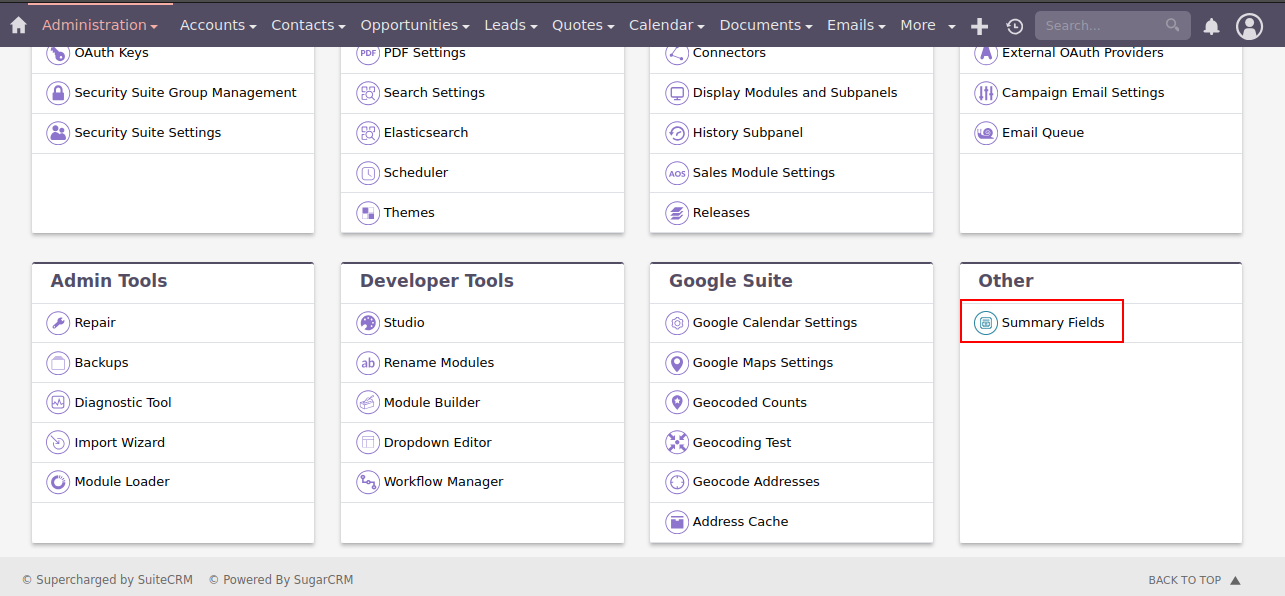Screen dimensions: 1285x596
Task: Click the Workflow Manager icon
Action: pyautogui.click(x=368, y=482)
